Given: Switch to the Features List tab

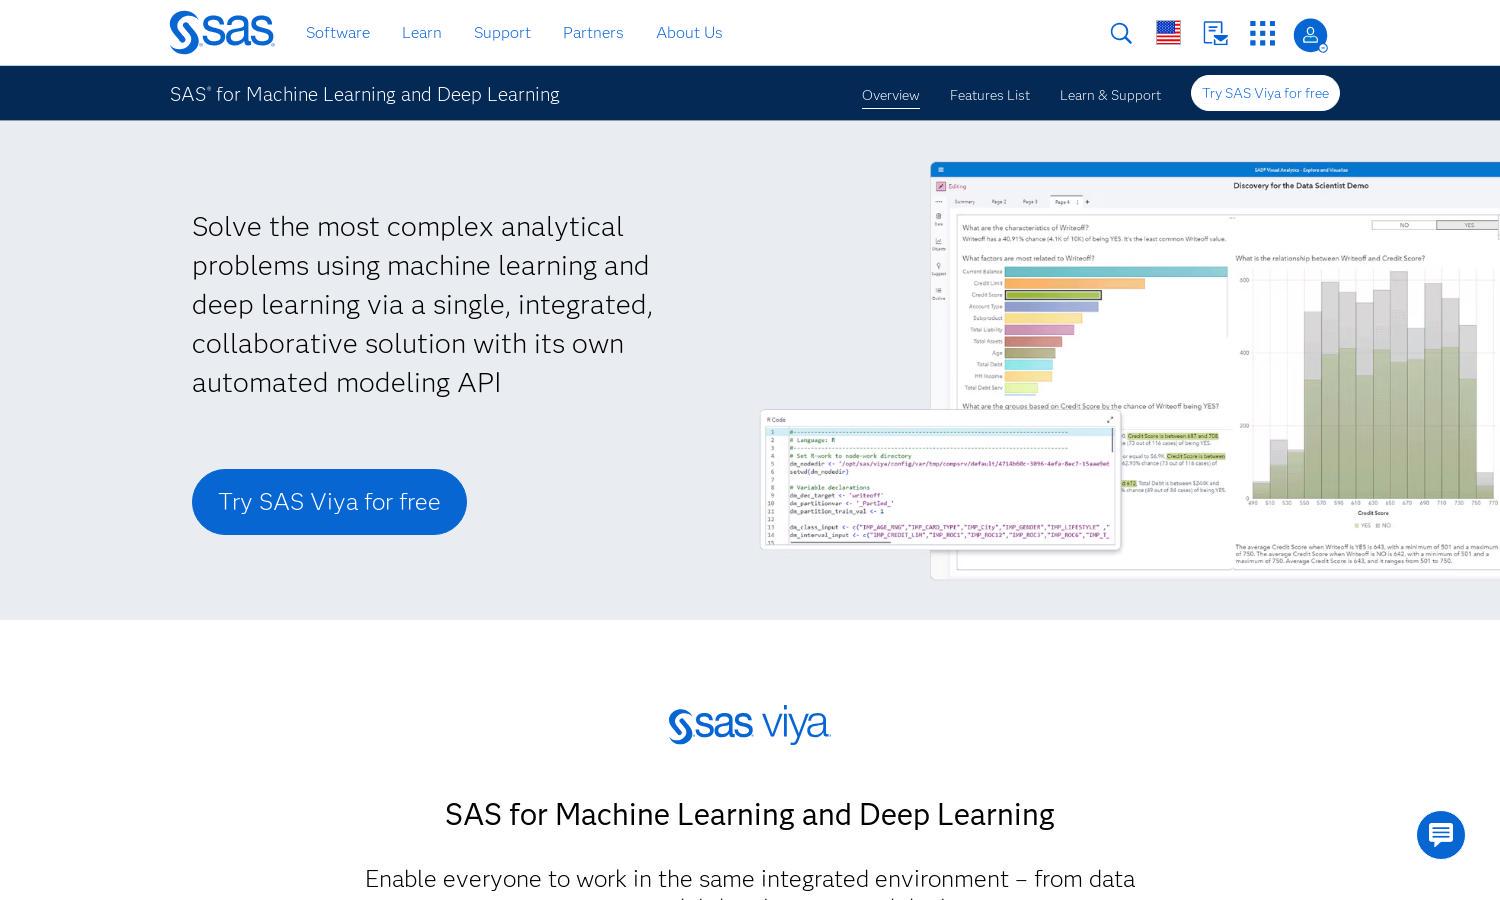Looking at the screenshot, I should (x=990, y=95).
